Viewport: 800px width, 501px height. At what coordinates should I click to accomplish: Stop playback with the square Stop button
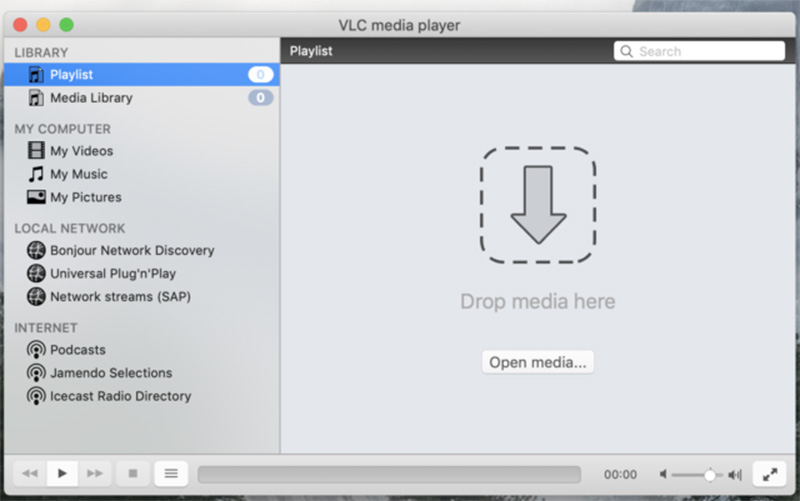tap(133, 473)
